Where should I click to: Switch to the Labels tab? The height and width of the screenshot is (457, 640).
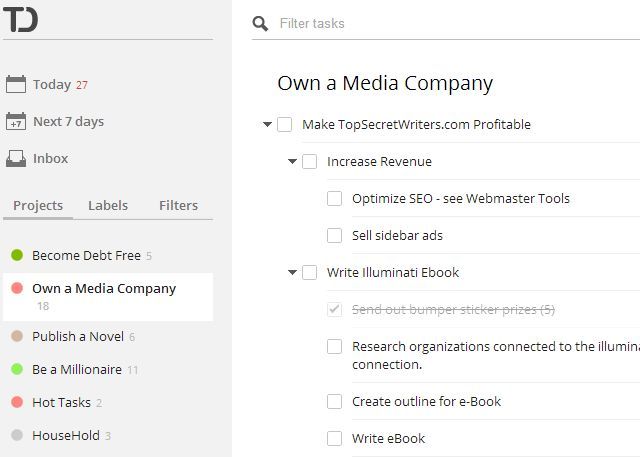click(108, 206)
